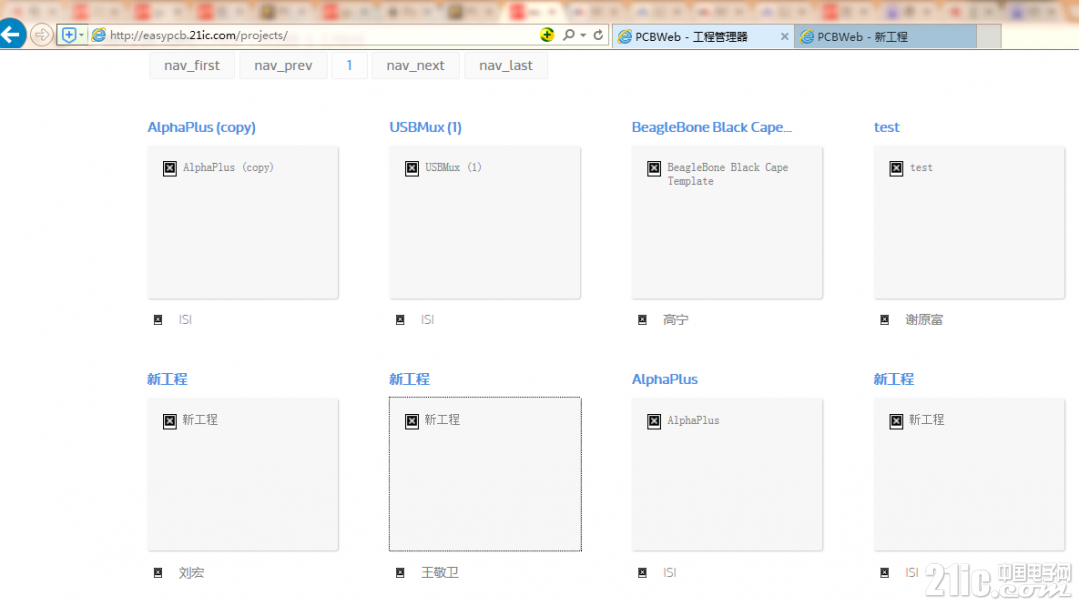Open the 新工程 title link above 刘宏
Viewport: 1079px width, 606px height.
click(167, 379)
